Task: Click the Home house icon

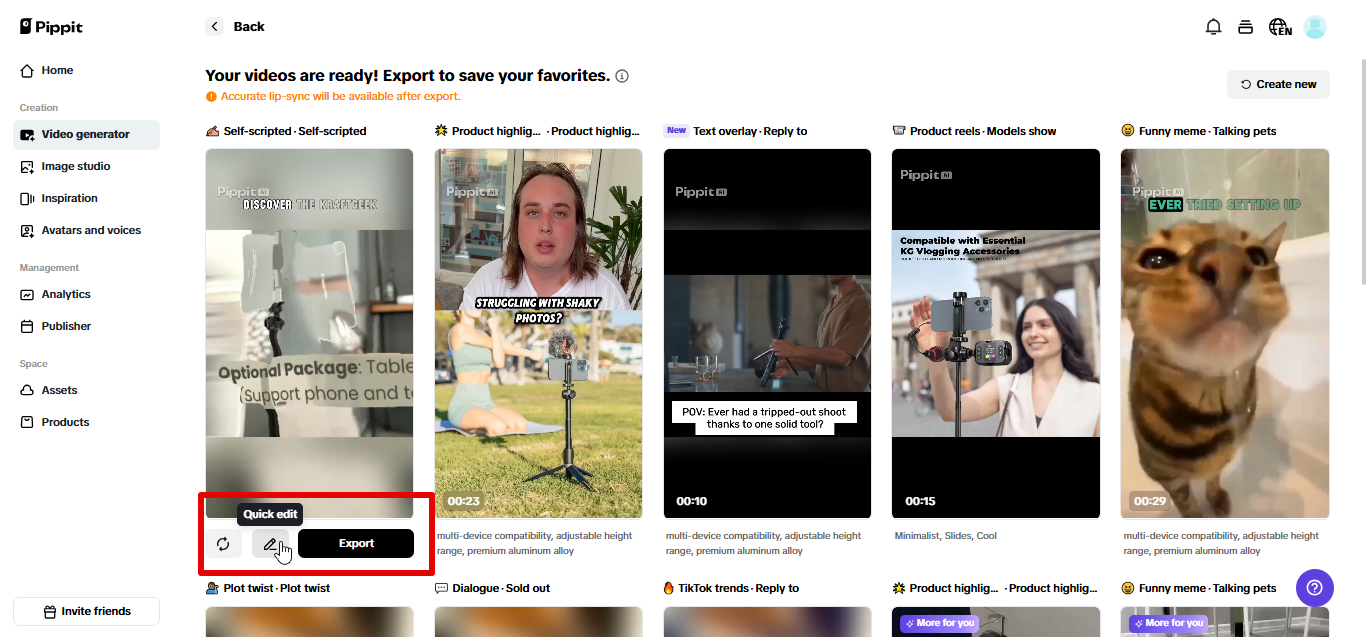Action: click(x=27, y=70)
